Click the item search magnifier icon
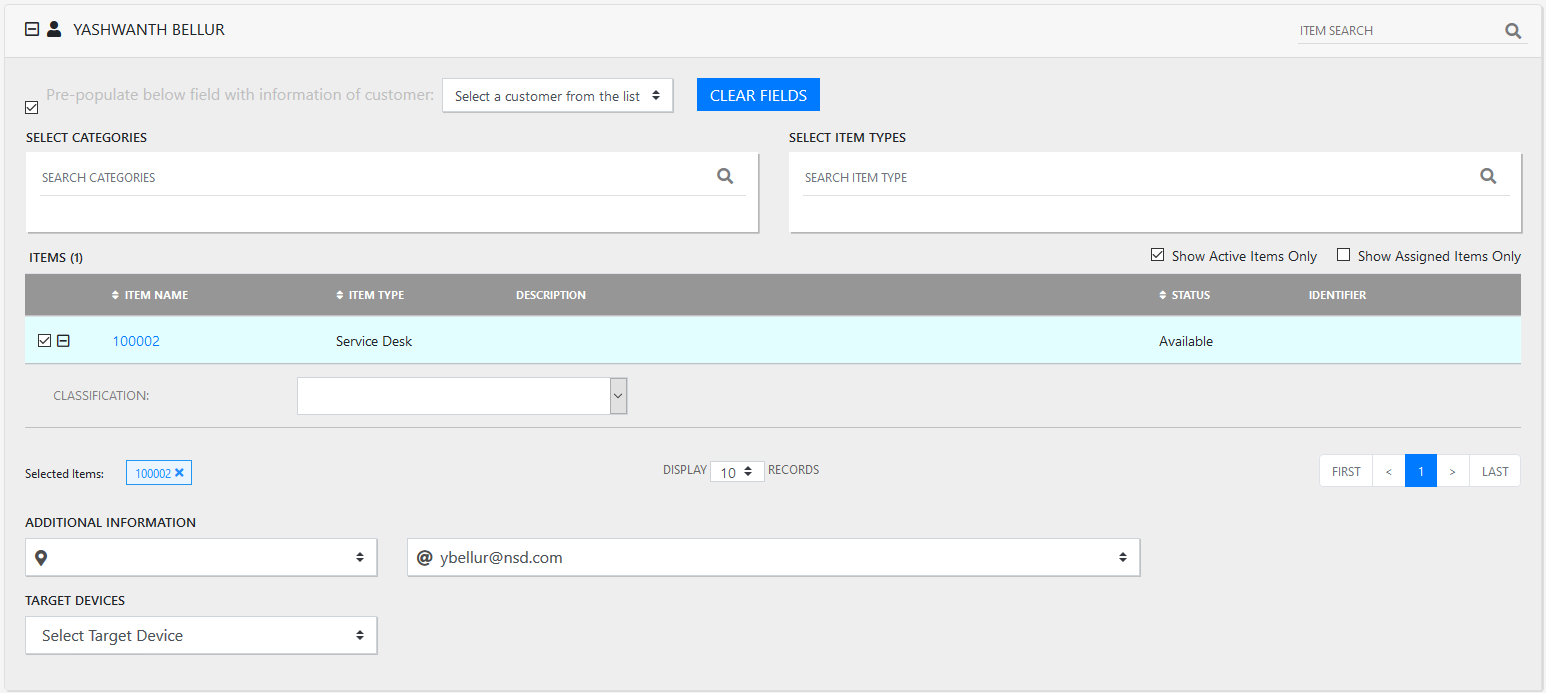The width and height of the screenshot is (1546, 693). pyautogui.click(x=1512, y=30)
